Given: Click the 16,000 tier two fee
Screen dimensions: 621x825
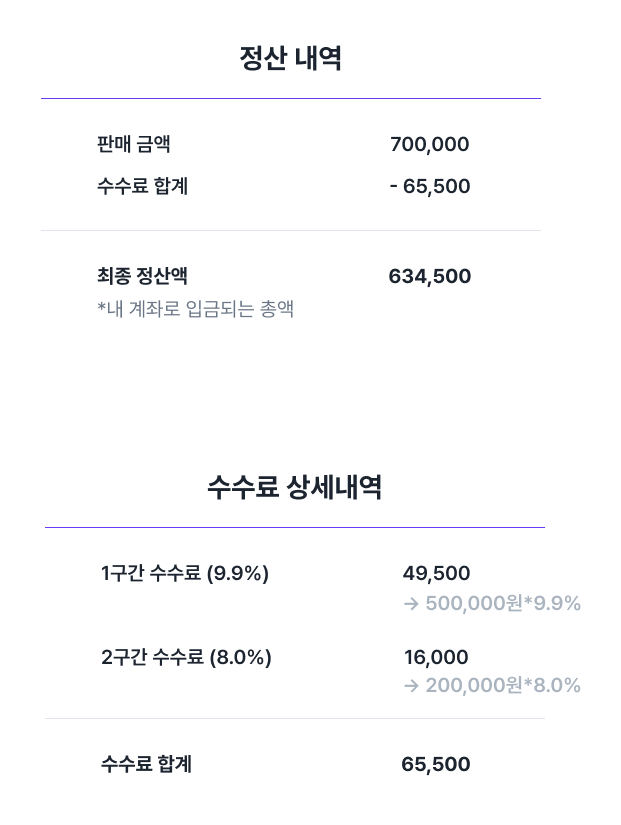Looking at the screenshot, I should (x=436, y=657).
